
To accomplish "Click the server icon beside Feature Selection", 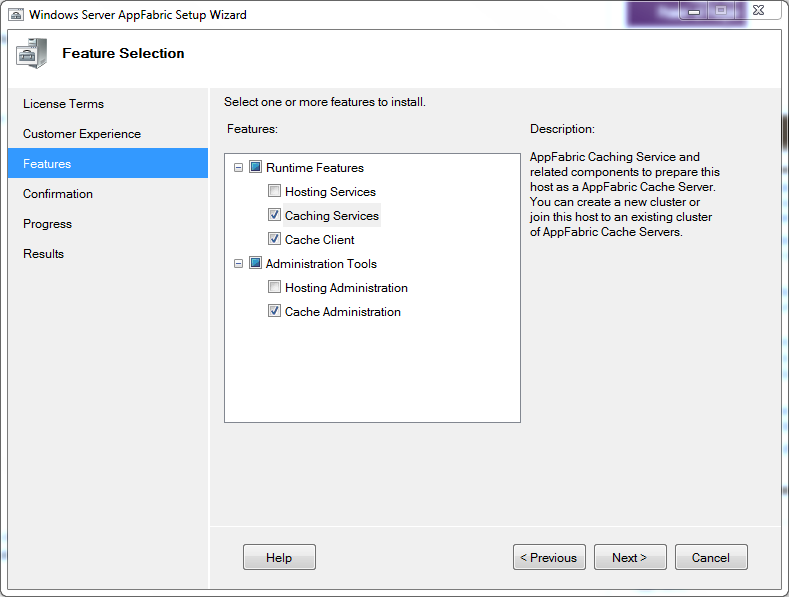I will point(31,53).
